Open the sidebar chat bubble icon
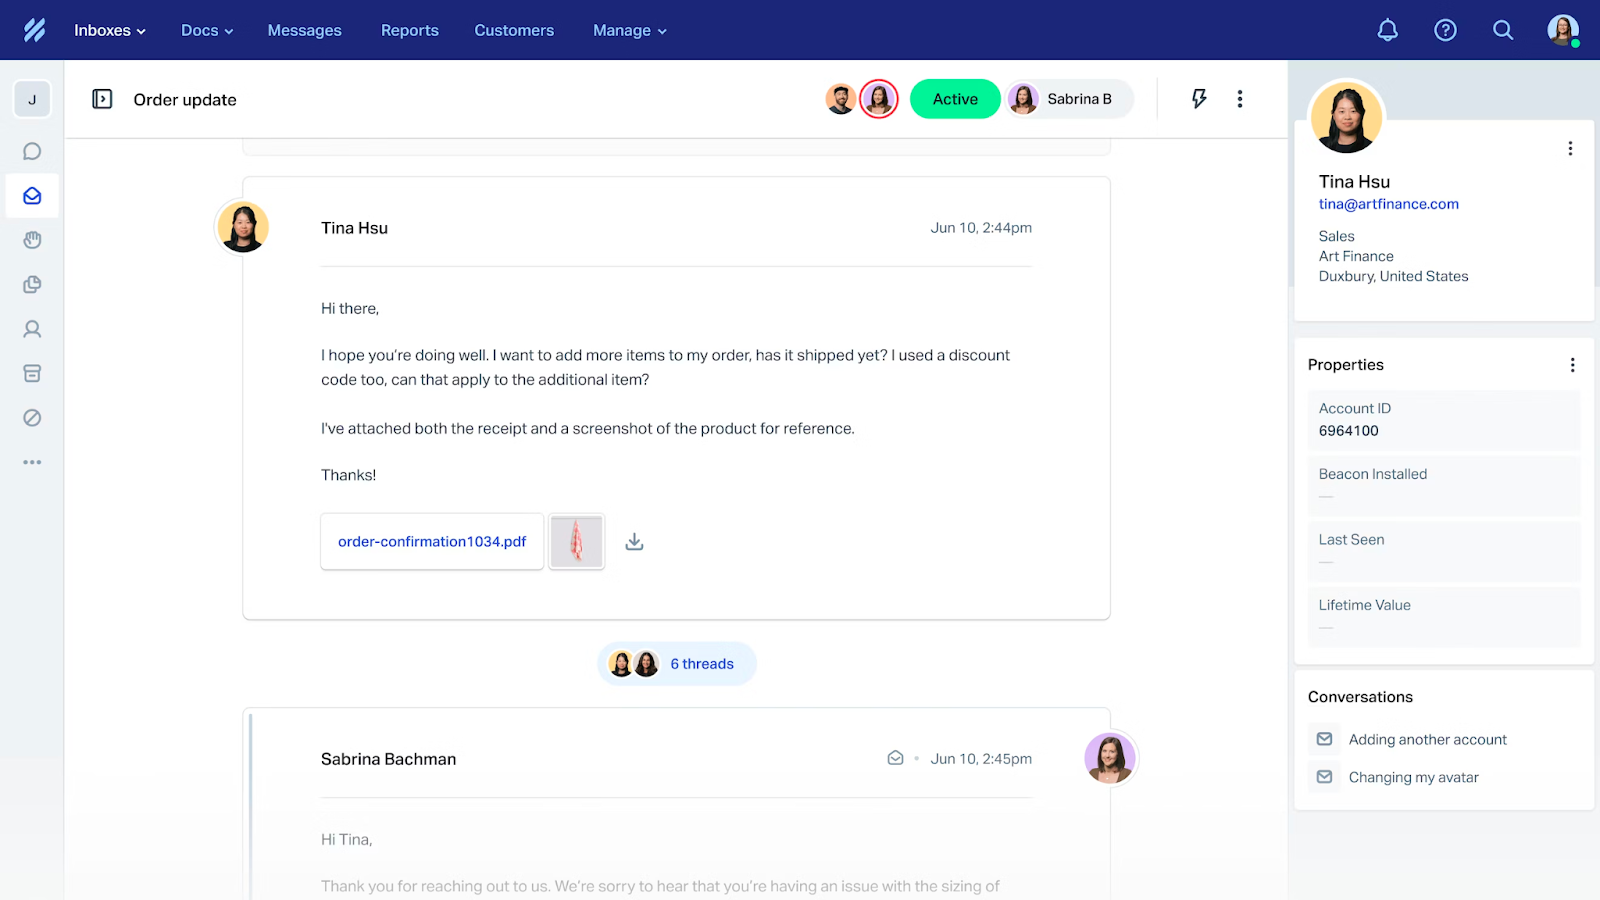 tap(32, 151)
